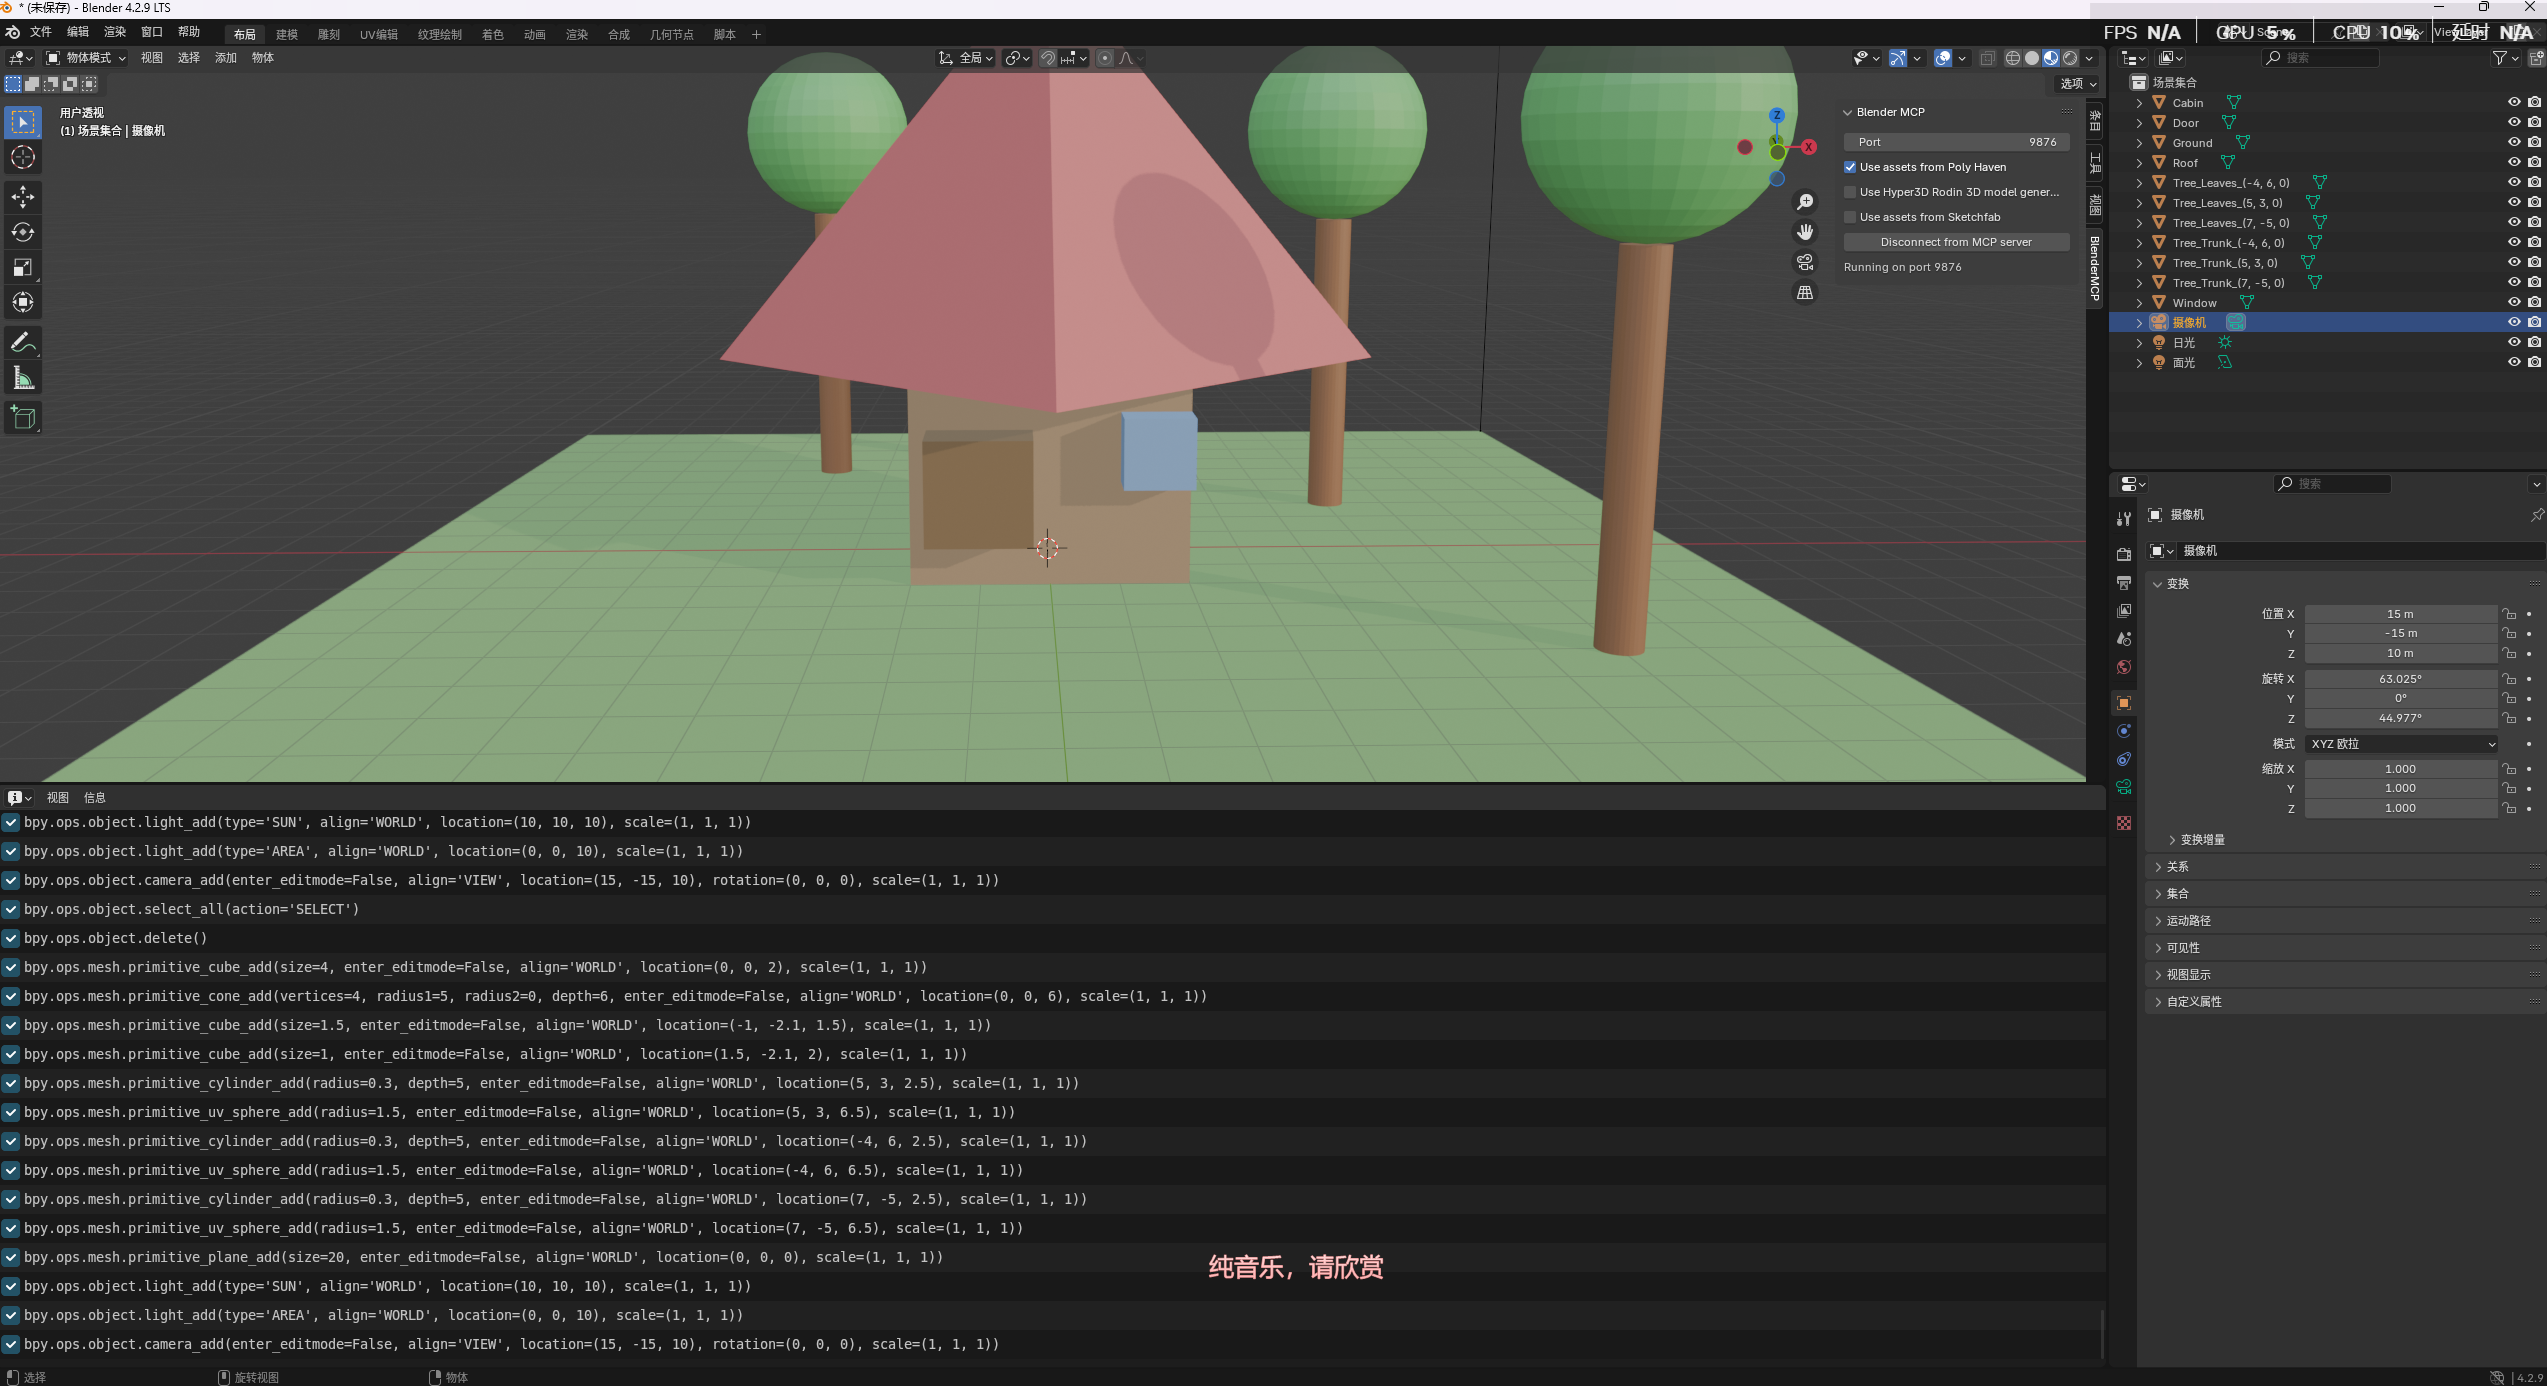The width and height of the screenshot is (2547, 1386).
Task: Expand the Cabin item in outliner
Action: click(x=2139, y=103)
